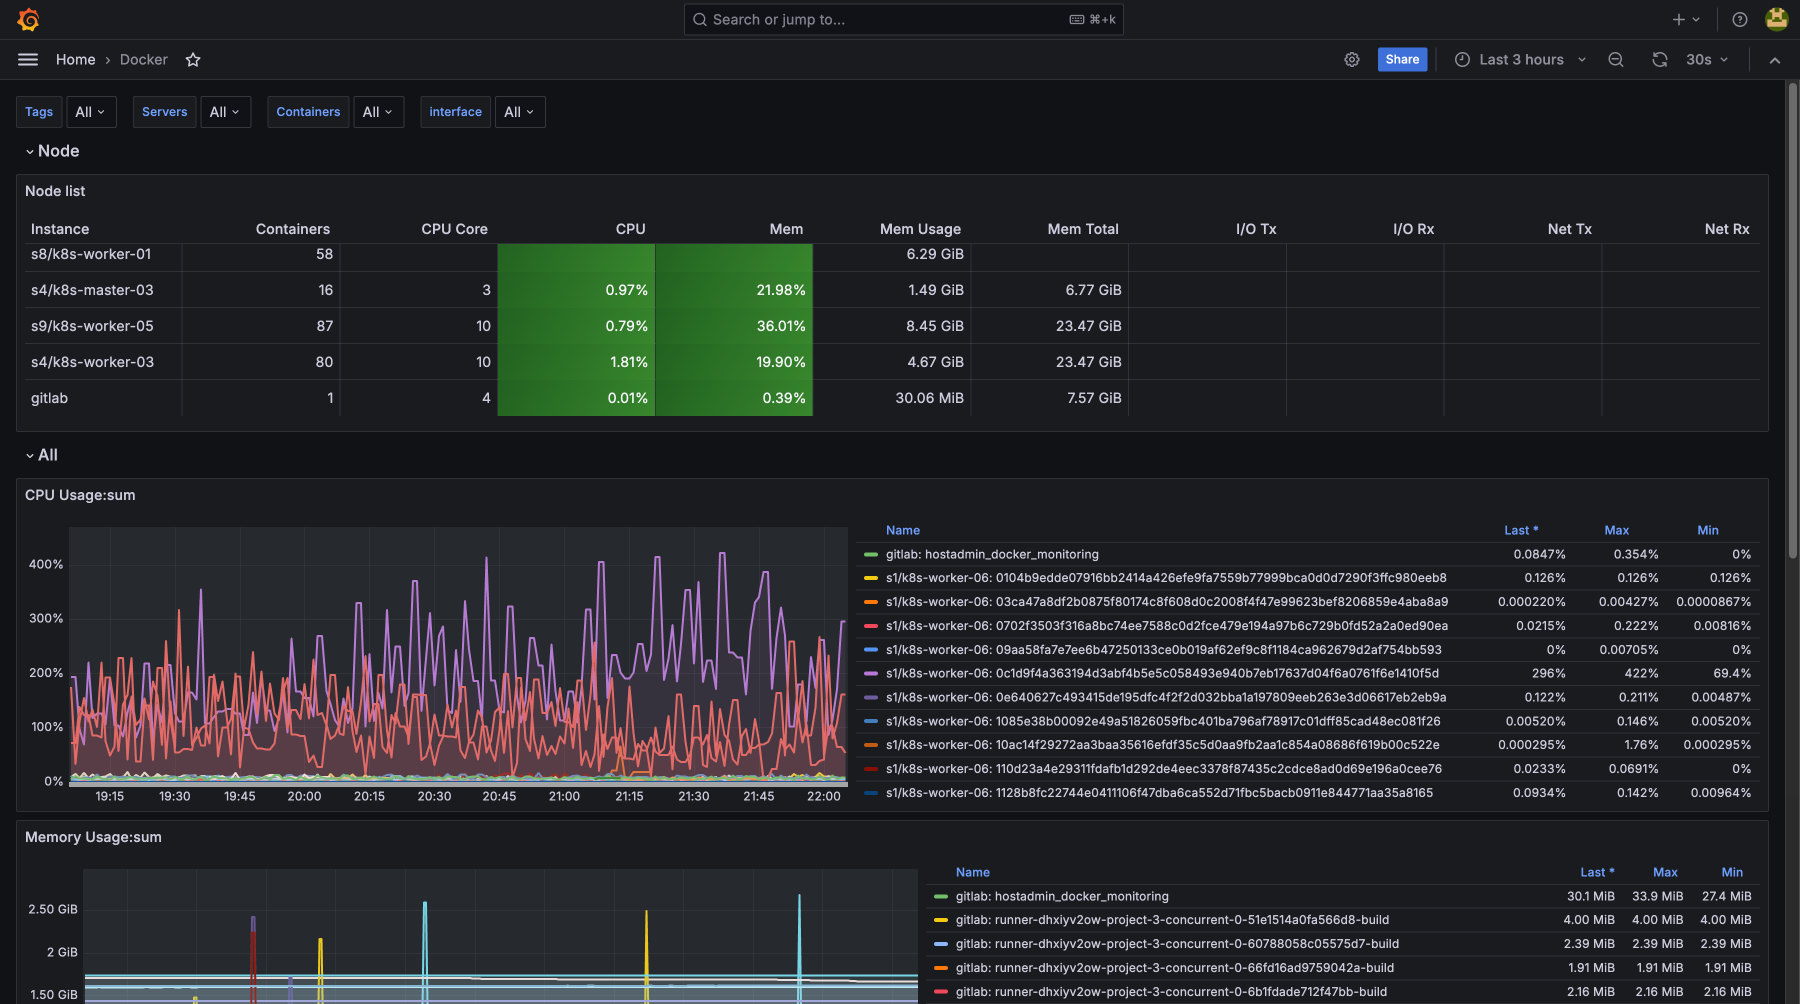1800x1004 pixels.
Task: Sort CPU legend by Max column
Action: click(1616, 531)
